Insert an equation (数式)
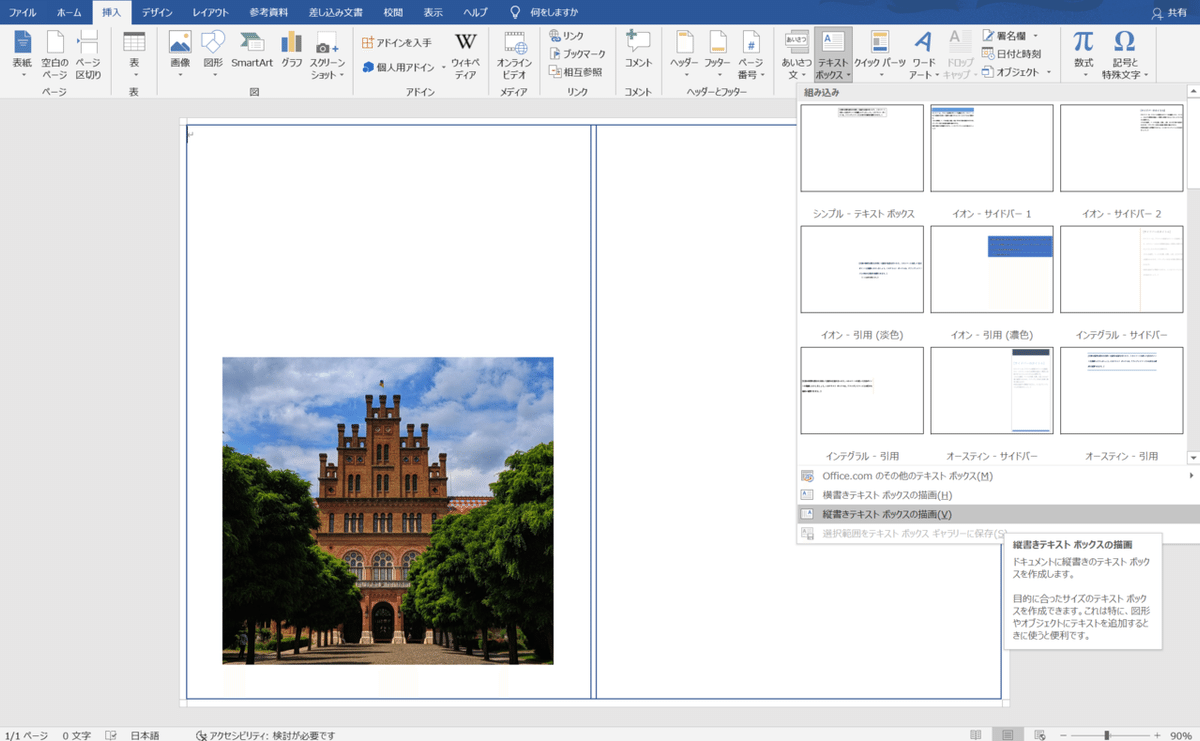1200x741 pixels. pos(1083,55)
